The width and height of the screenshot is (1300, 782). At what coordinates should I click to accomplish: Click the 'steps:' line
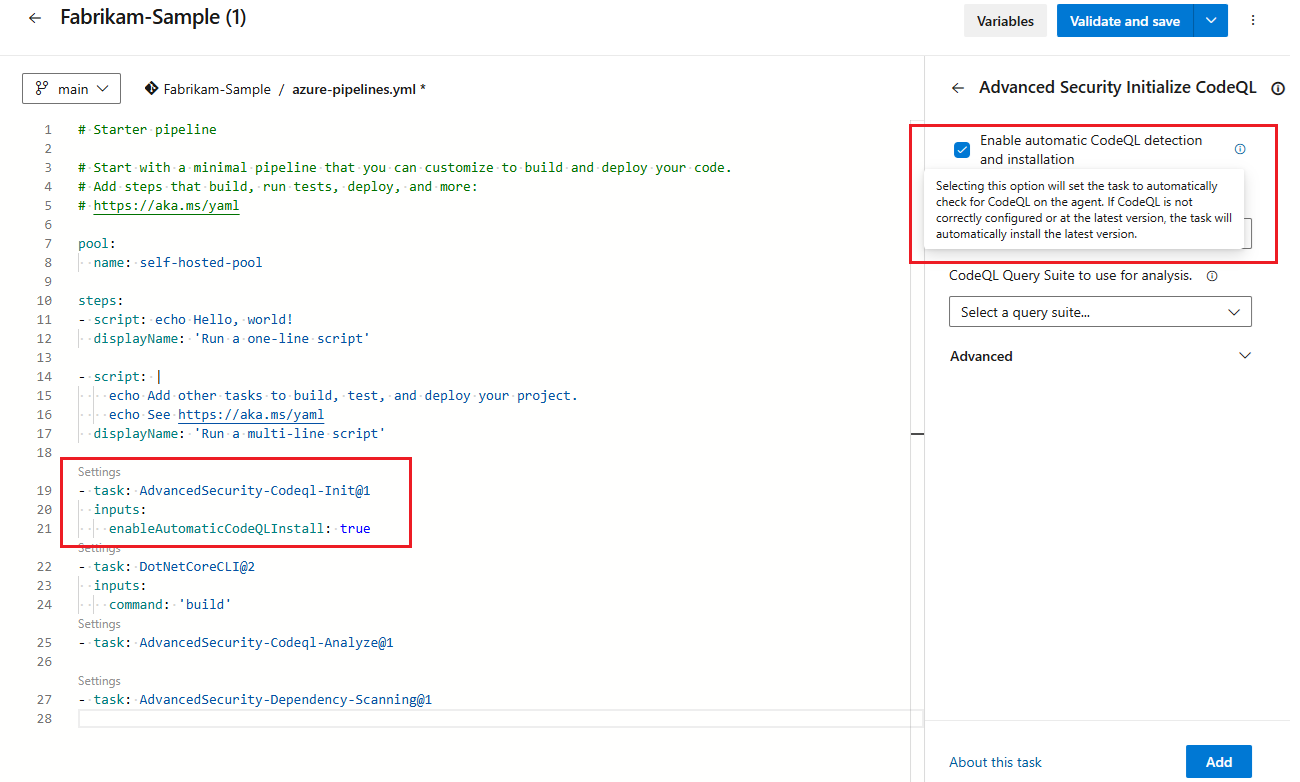pos(101,300)
